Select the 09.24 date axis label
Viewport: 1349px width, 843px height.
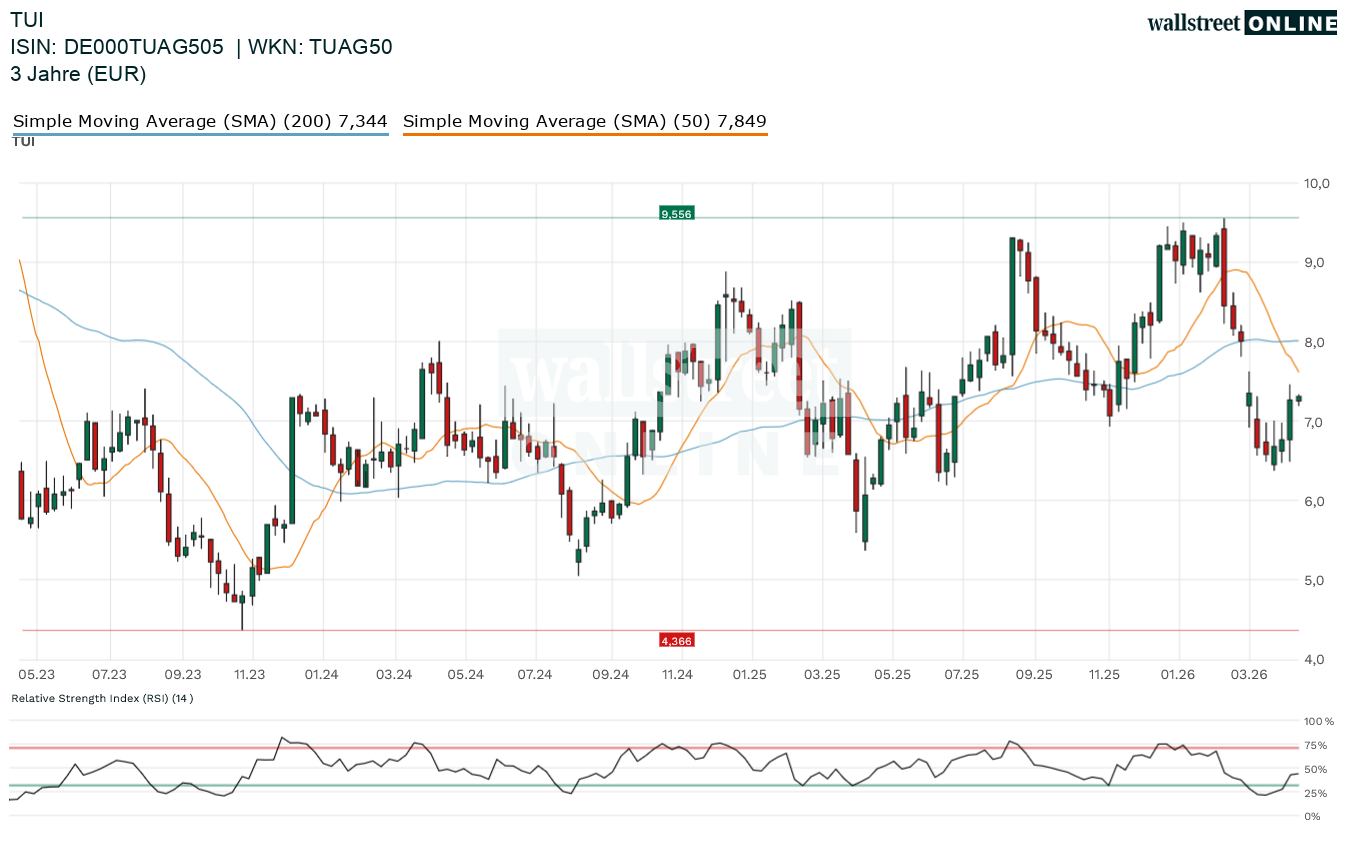pos(610,675)
